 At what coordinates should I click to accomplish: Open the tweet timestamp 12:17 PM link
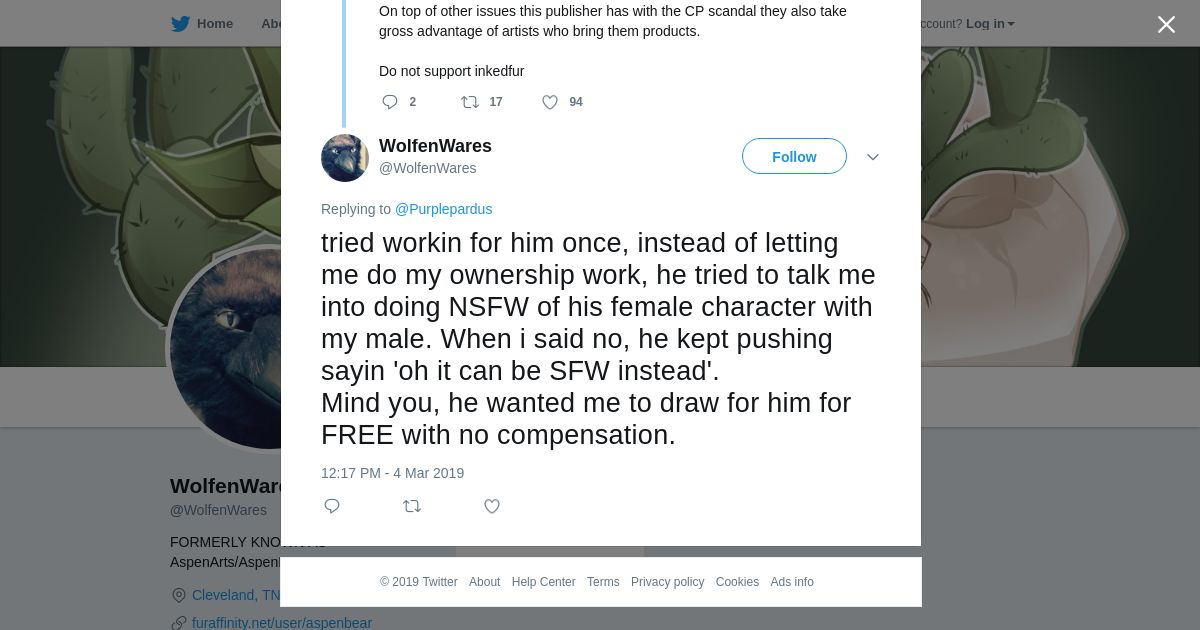392,473
